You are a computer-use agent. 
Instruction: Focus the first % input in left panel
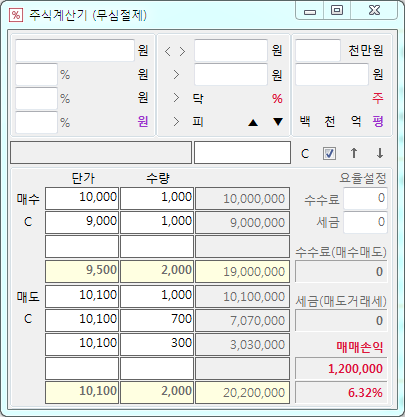(x=36, y=74)
